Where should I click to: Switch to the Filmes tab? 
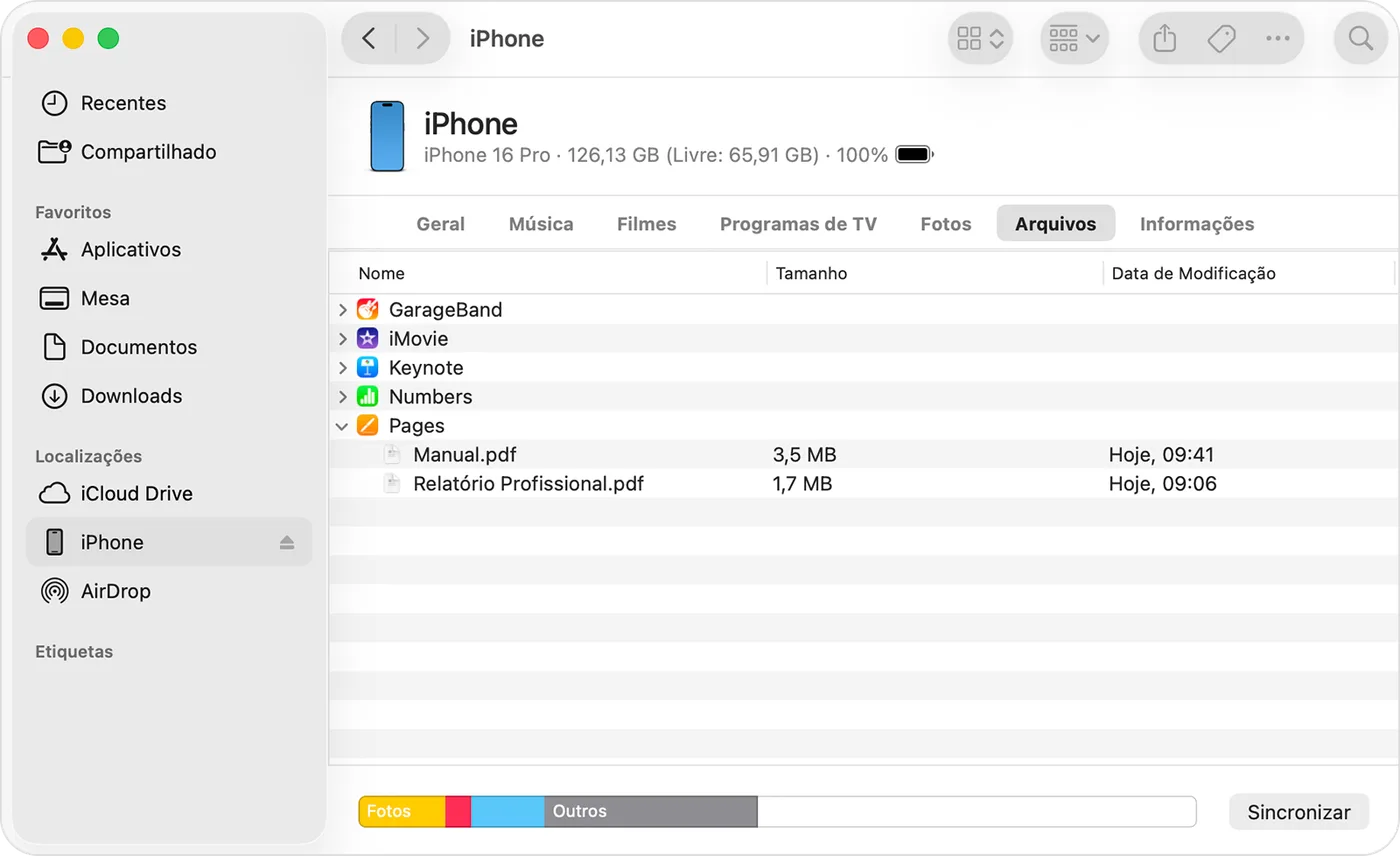646,224
